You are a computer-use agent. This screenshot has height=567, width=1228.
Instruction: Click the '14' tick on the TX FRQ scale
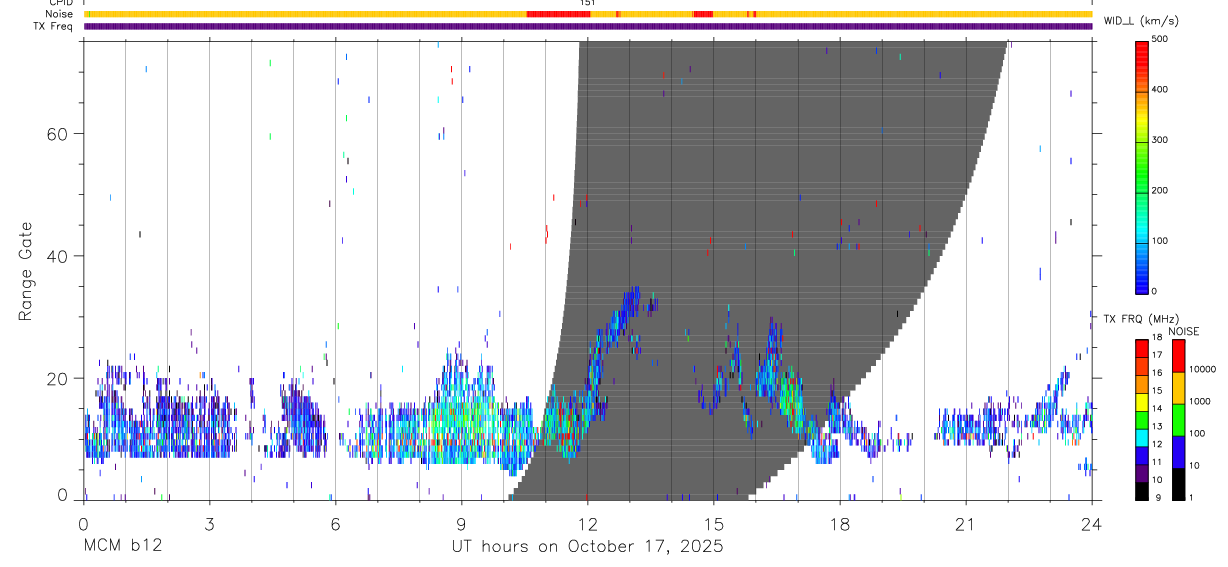[1157, 408]
